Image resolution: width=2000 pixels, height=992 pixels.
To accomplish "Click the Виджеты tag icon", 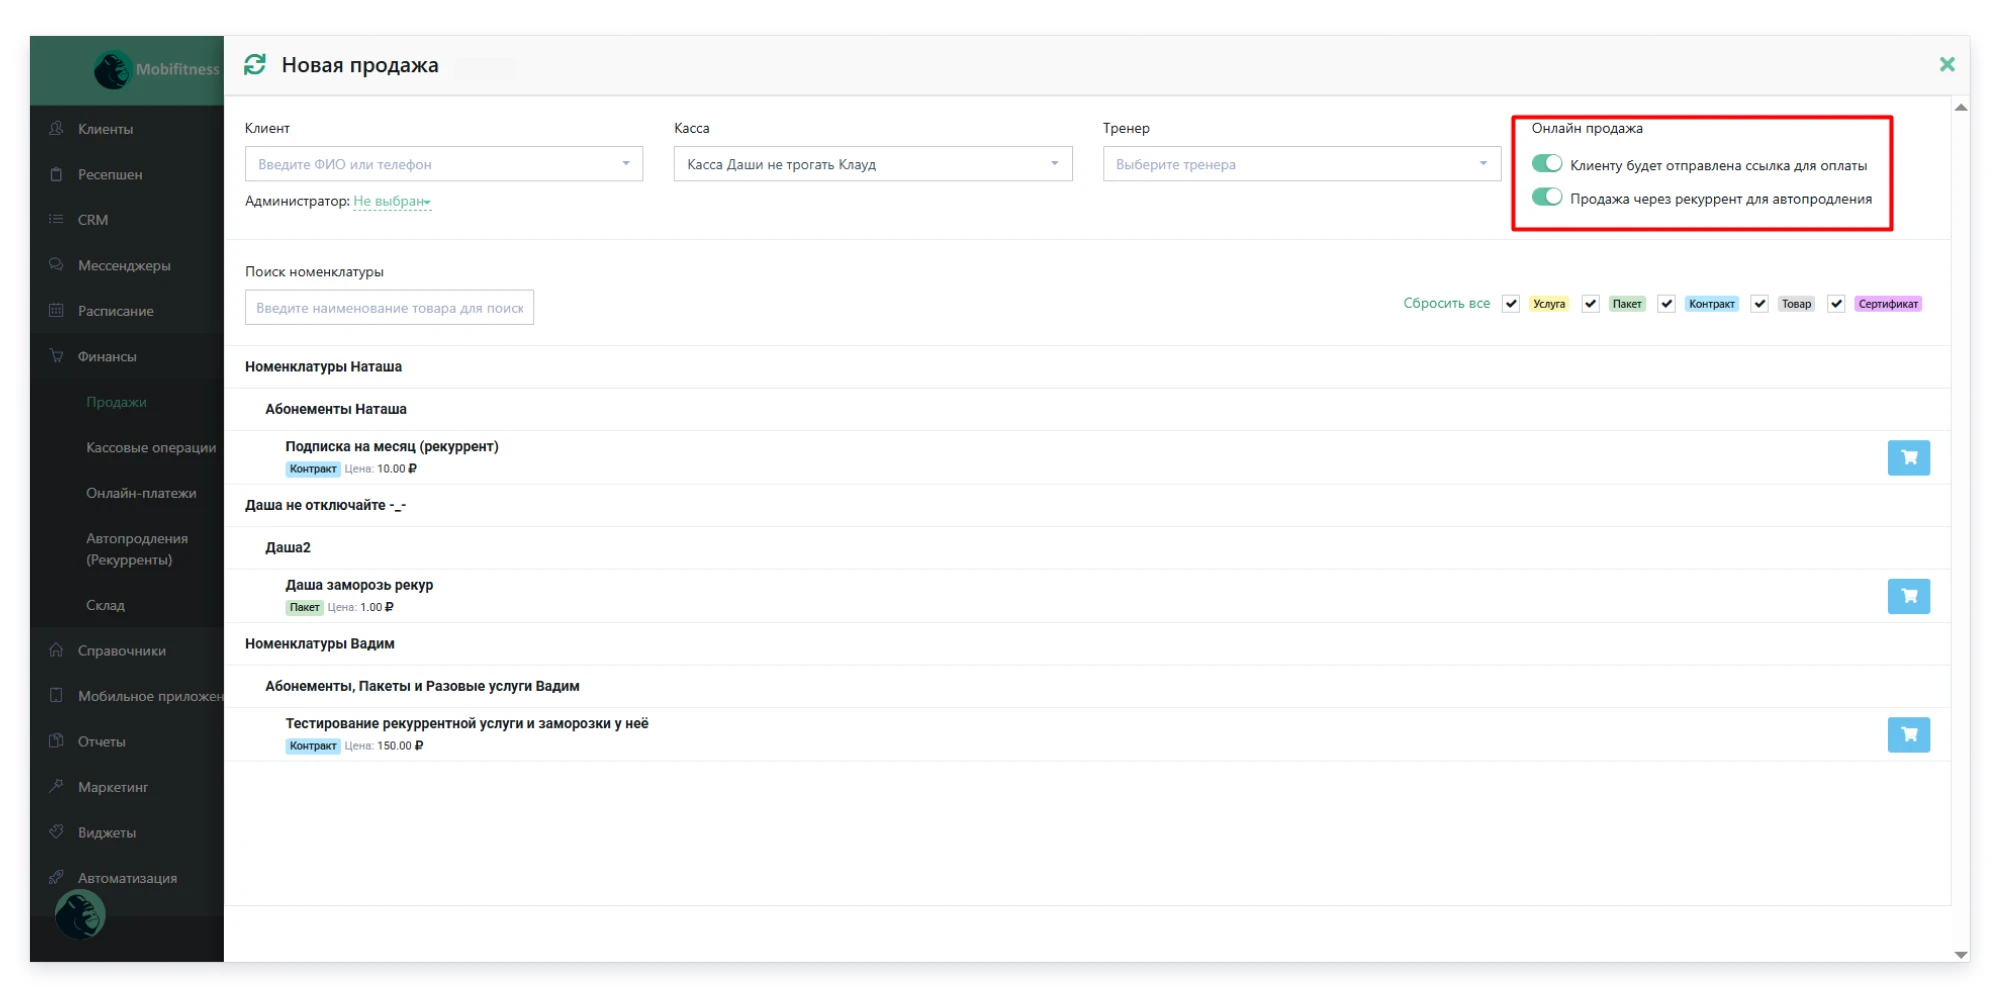I will click(x=56, y=832).
